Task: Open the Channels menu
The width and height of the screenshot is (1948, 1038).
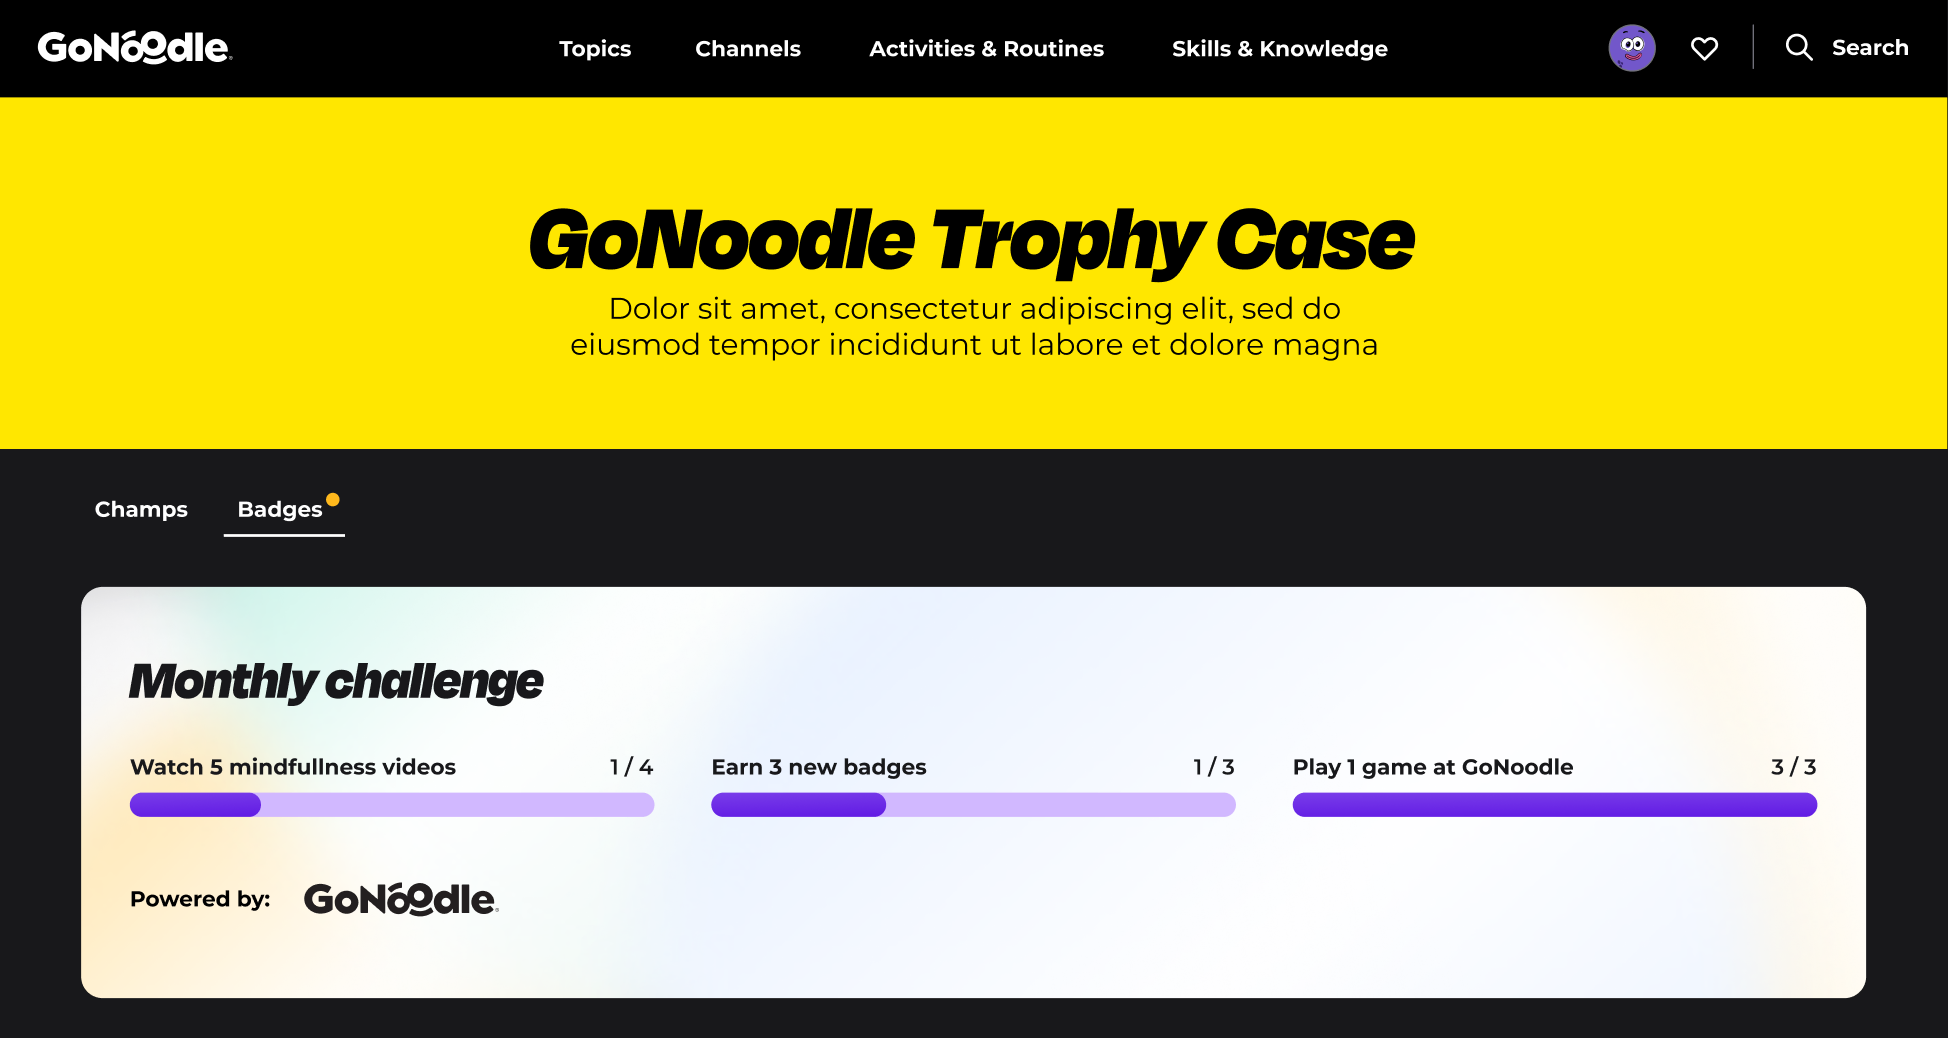Action: [x=748, y=49]
